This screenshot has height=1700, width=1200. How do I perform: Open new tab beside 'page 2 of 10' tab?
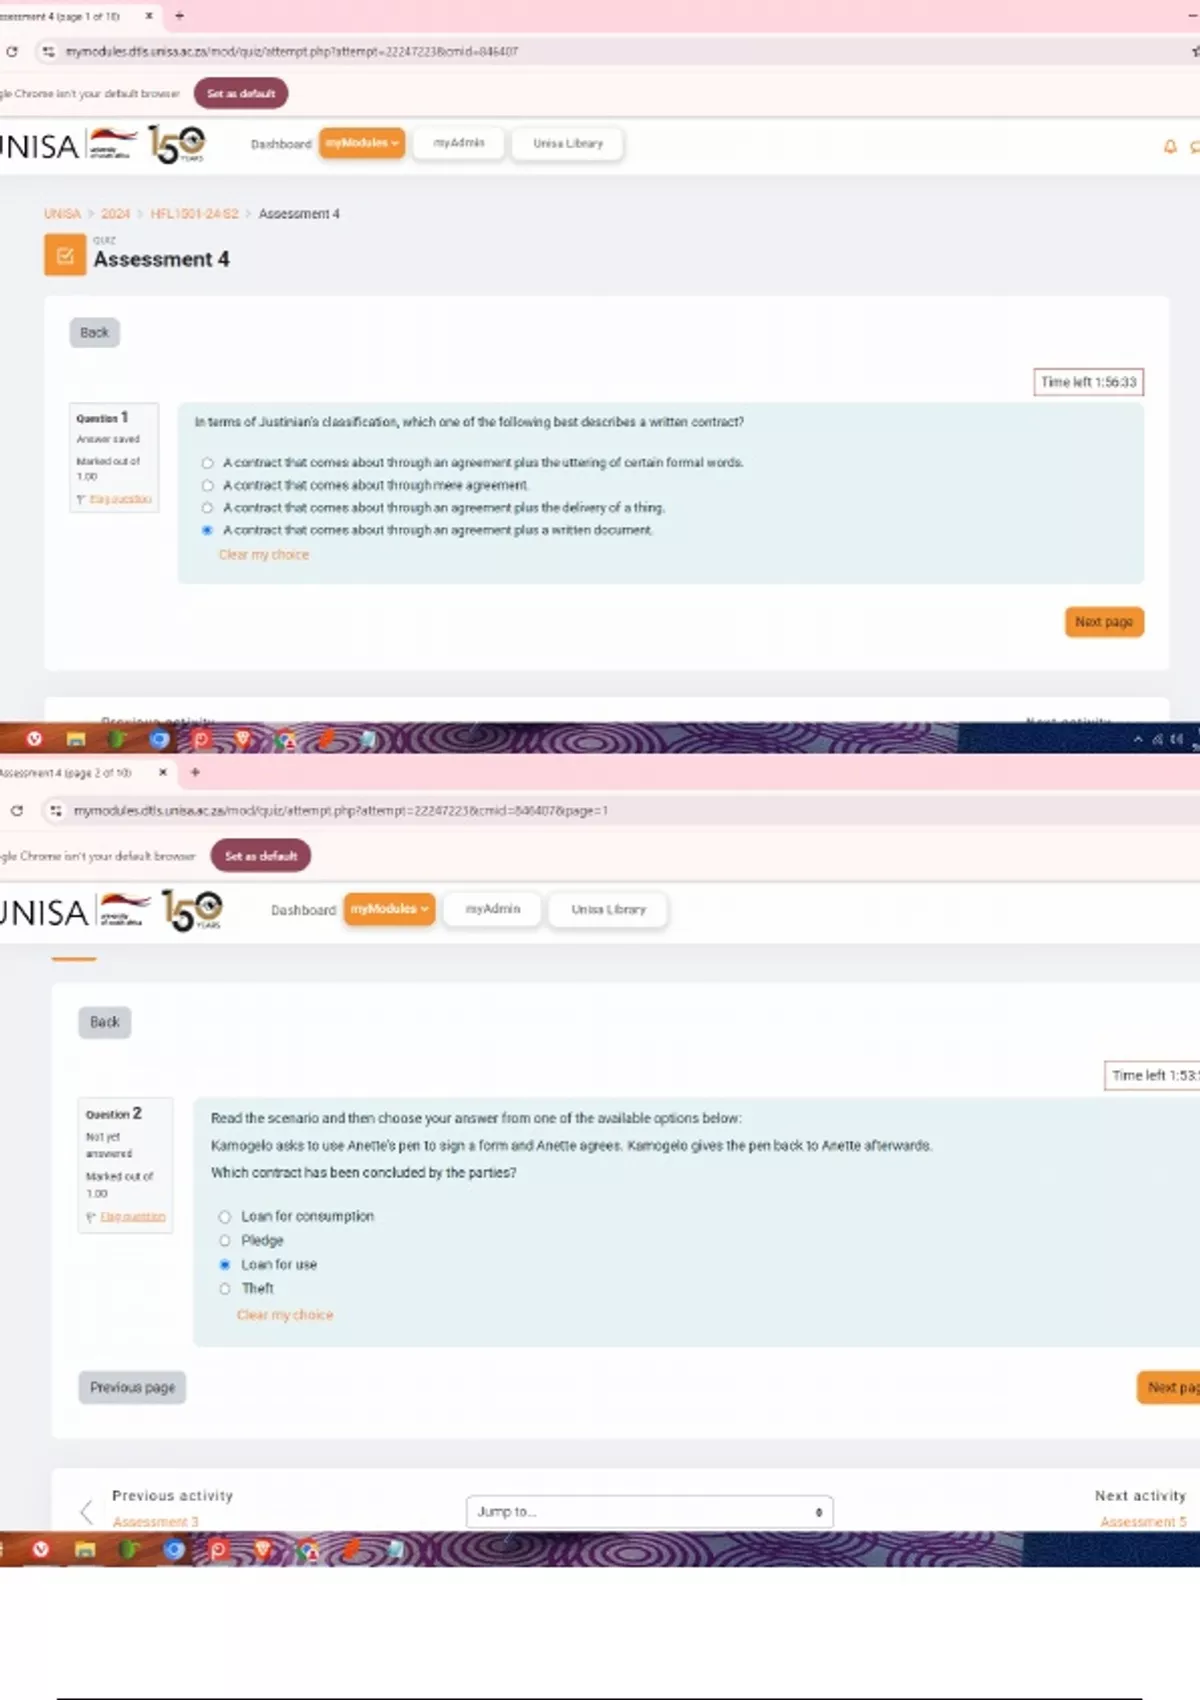click(195, 772)
